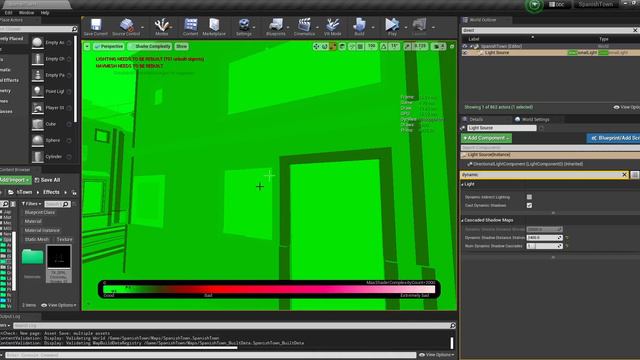
Task: Open Filters dropdown in Content Browser
Action: coord(31,204)
